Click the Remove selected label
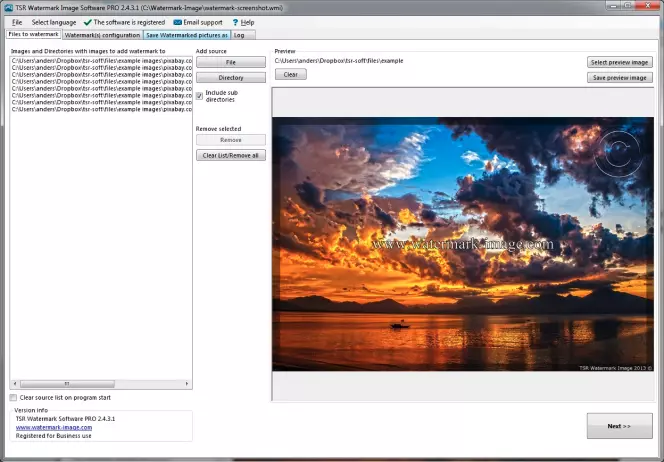This screenshot has height=462, width=664. point(218,129)
